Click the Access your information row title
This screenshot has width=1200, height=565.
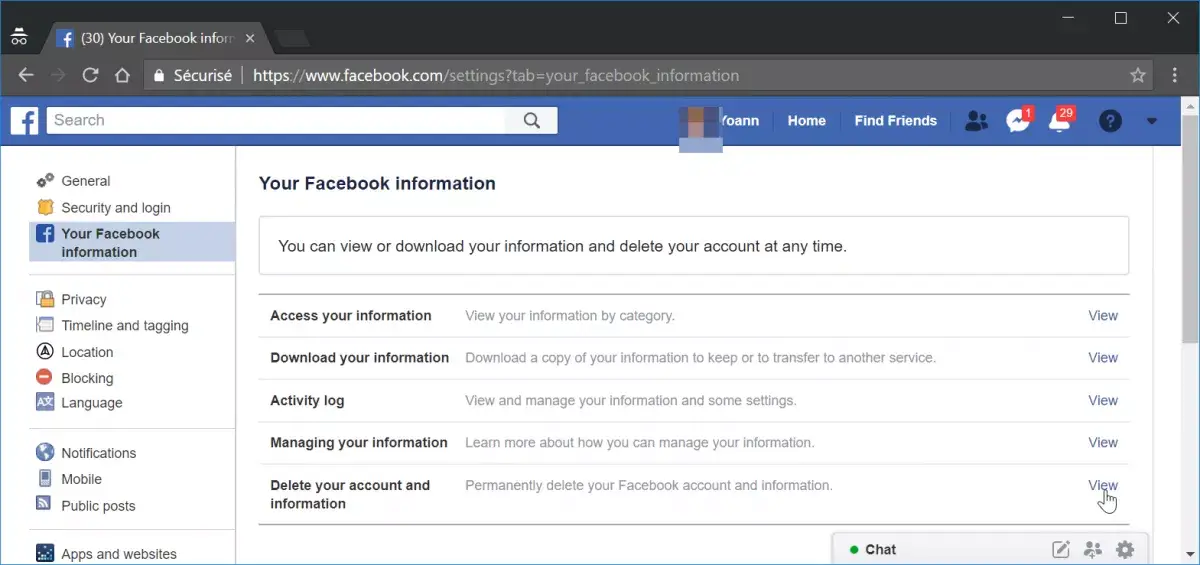pyautogui.click(x=351, y=315)
